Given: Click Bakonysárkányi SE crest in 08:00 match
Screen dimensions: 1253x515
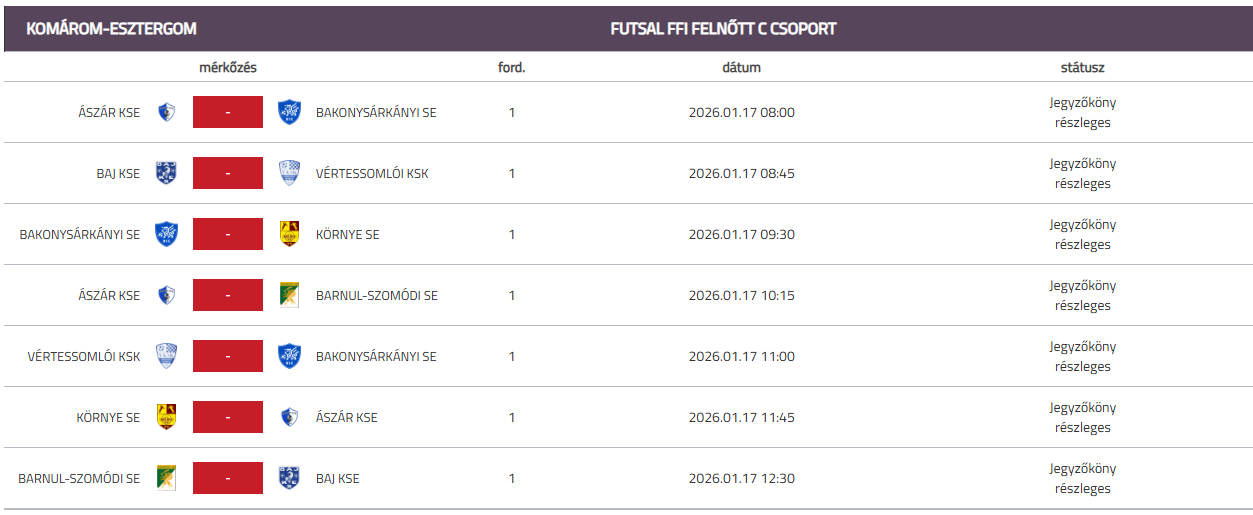Looking at the screenshot, I should click(289, 112).
